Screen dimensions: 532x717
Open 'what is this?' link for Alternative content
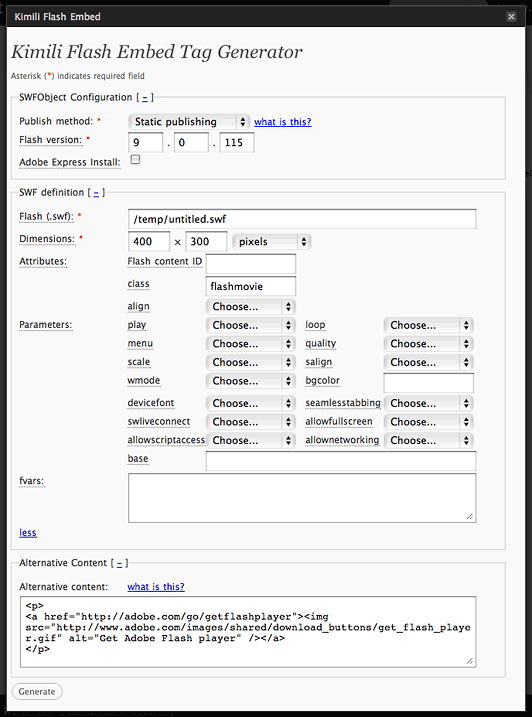pos(156,587)
